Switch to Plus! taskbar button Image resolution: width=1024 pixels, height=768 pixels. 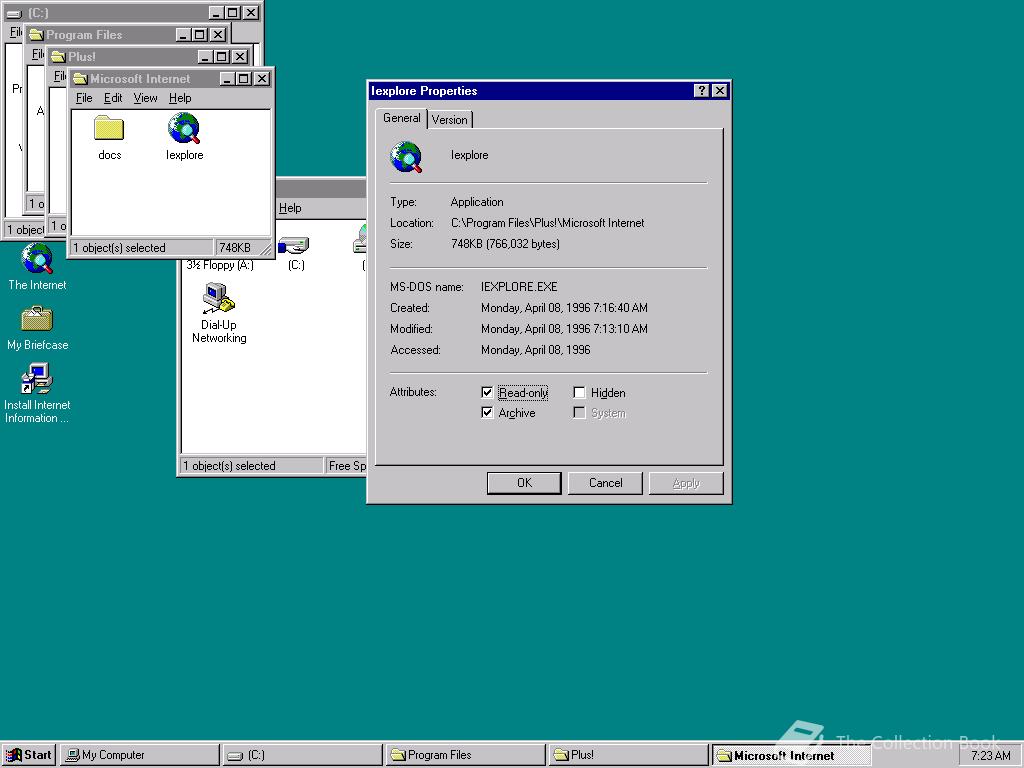point(628,755)
